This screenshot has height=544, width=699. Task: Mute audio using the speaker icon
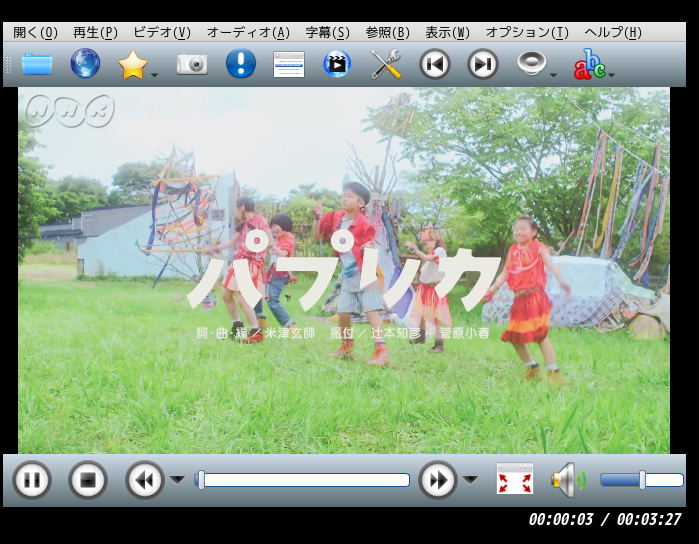568,480
